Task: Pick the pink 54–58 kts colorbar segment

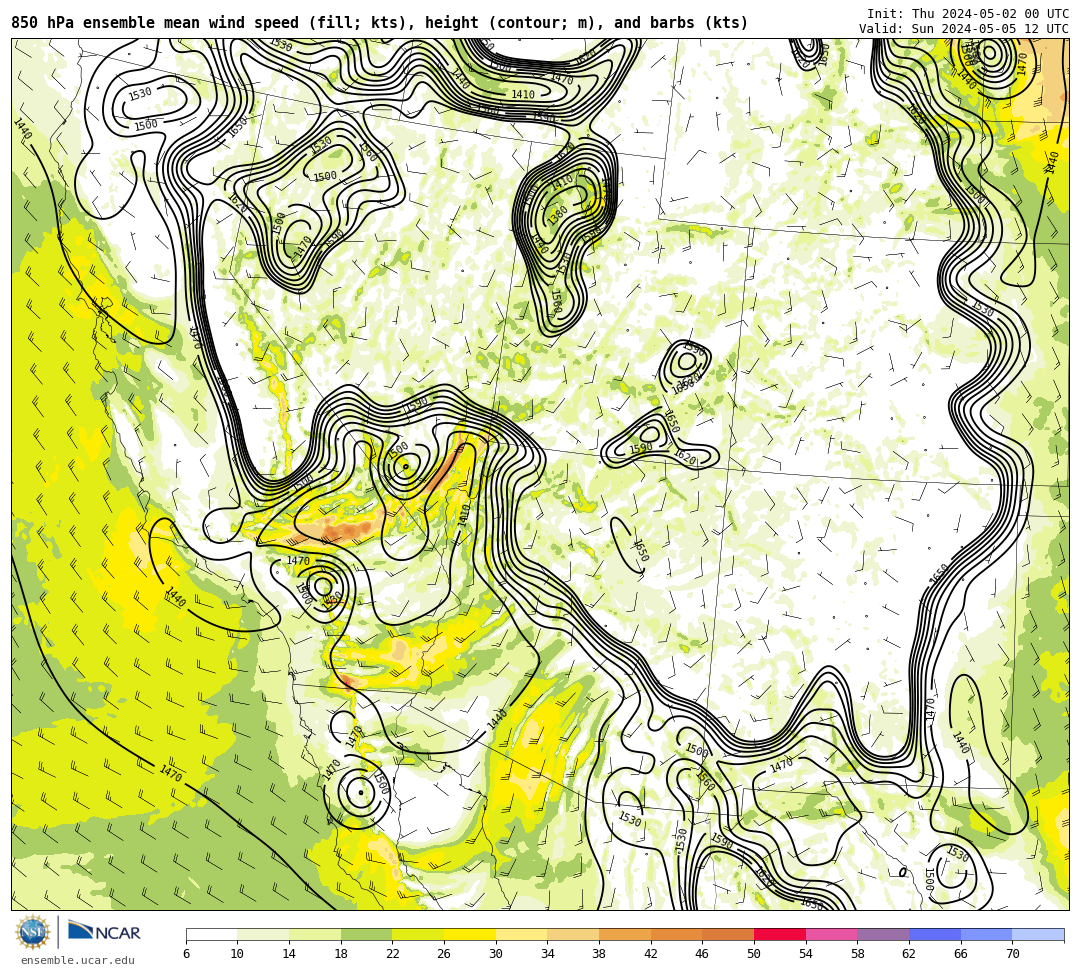Action: click(x=831, y=935)
